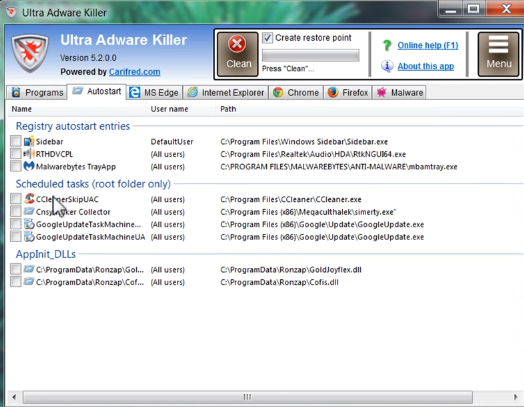Viewport: 524px width, 407px height.
Task: Click the mbamtray.exe path text
Action: [339, 167]
